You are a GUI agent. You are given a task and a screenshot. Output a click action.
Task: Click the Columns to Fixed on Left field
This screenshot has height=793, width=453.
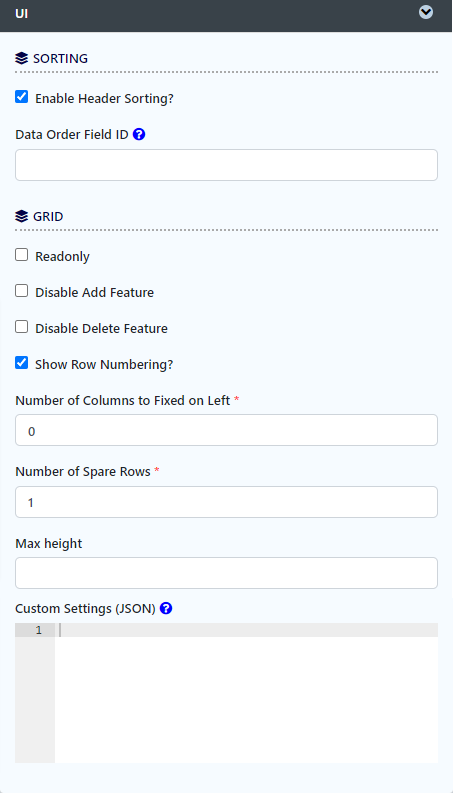[226, 430]
